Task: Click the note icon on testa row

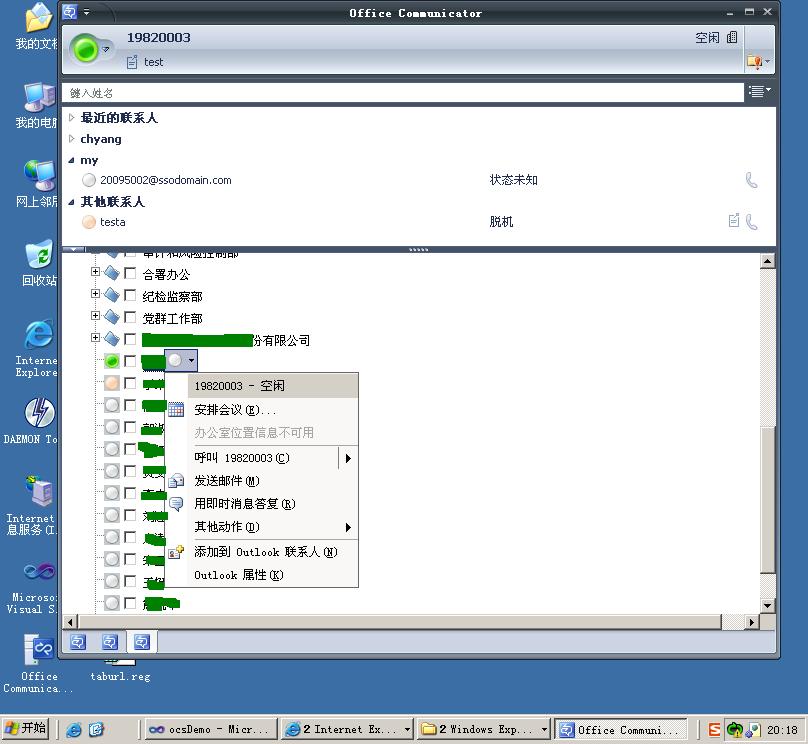Action: (734, 221)
